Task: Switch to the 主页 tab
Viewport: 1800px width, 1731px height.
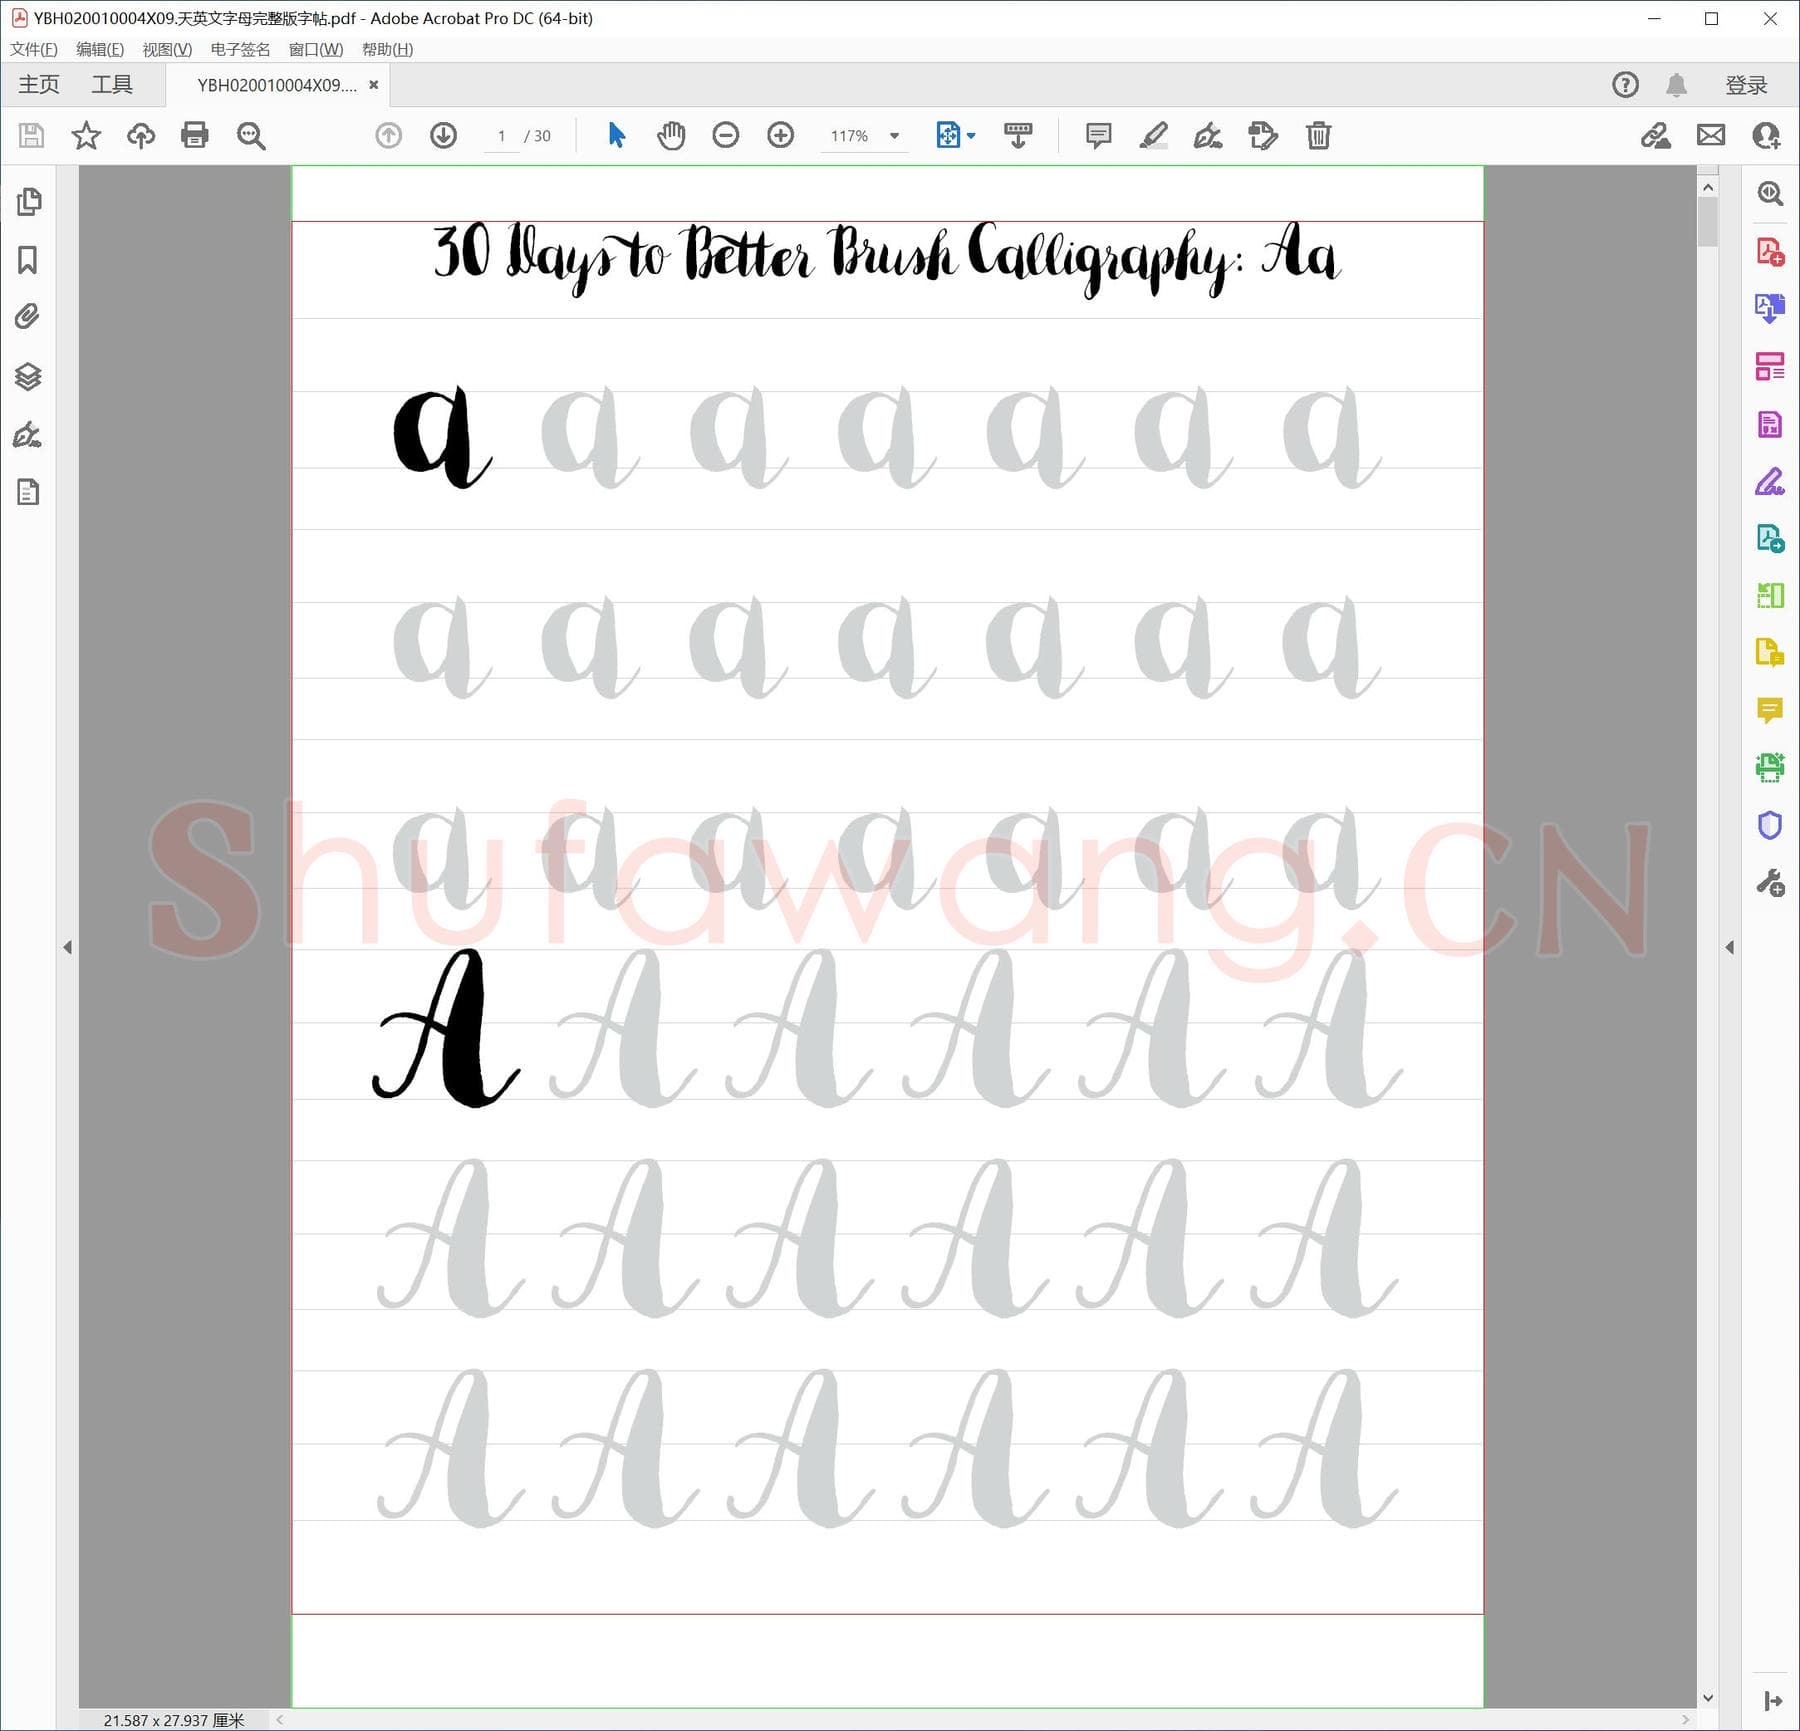Action: tap(39, 85)
